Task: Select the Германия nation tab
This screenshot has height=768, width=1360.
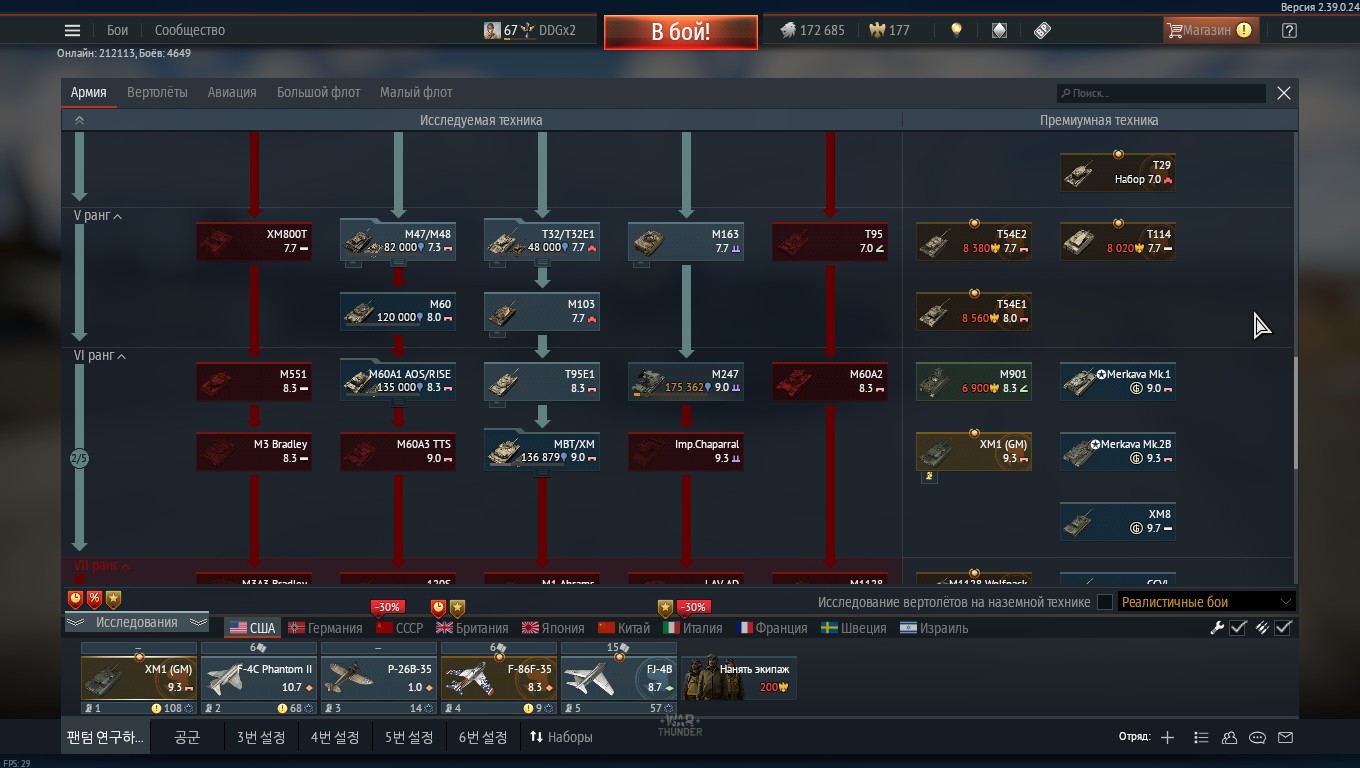Action: tap(325, 628)
